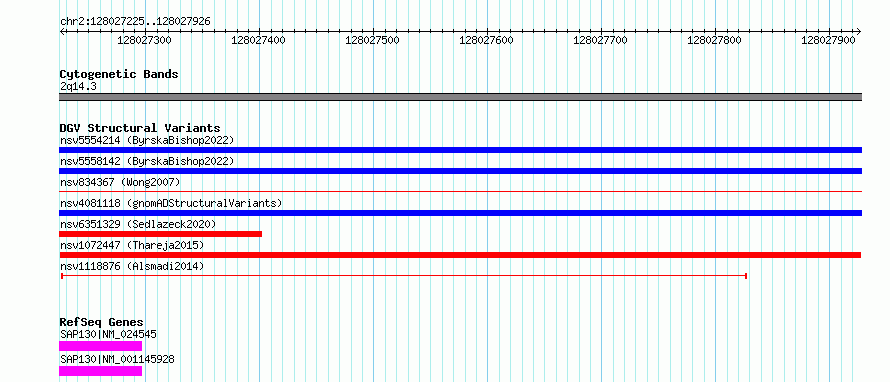
Task: Click ruler tick label 128027900
Action: pyautogui.click(x=828, y=40)
